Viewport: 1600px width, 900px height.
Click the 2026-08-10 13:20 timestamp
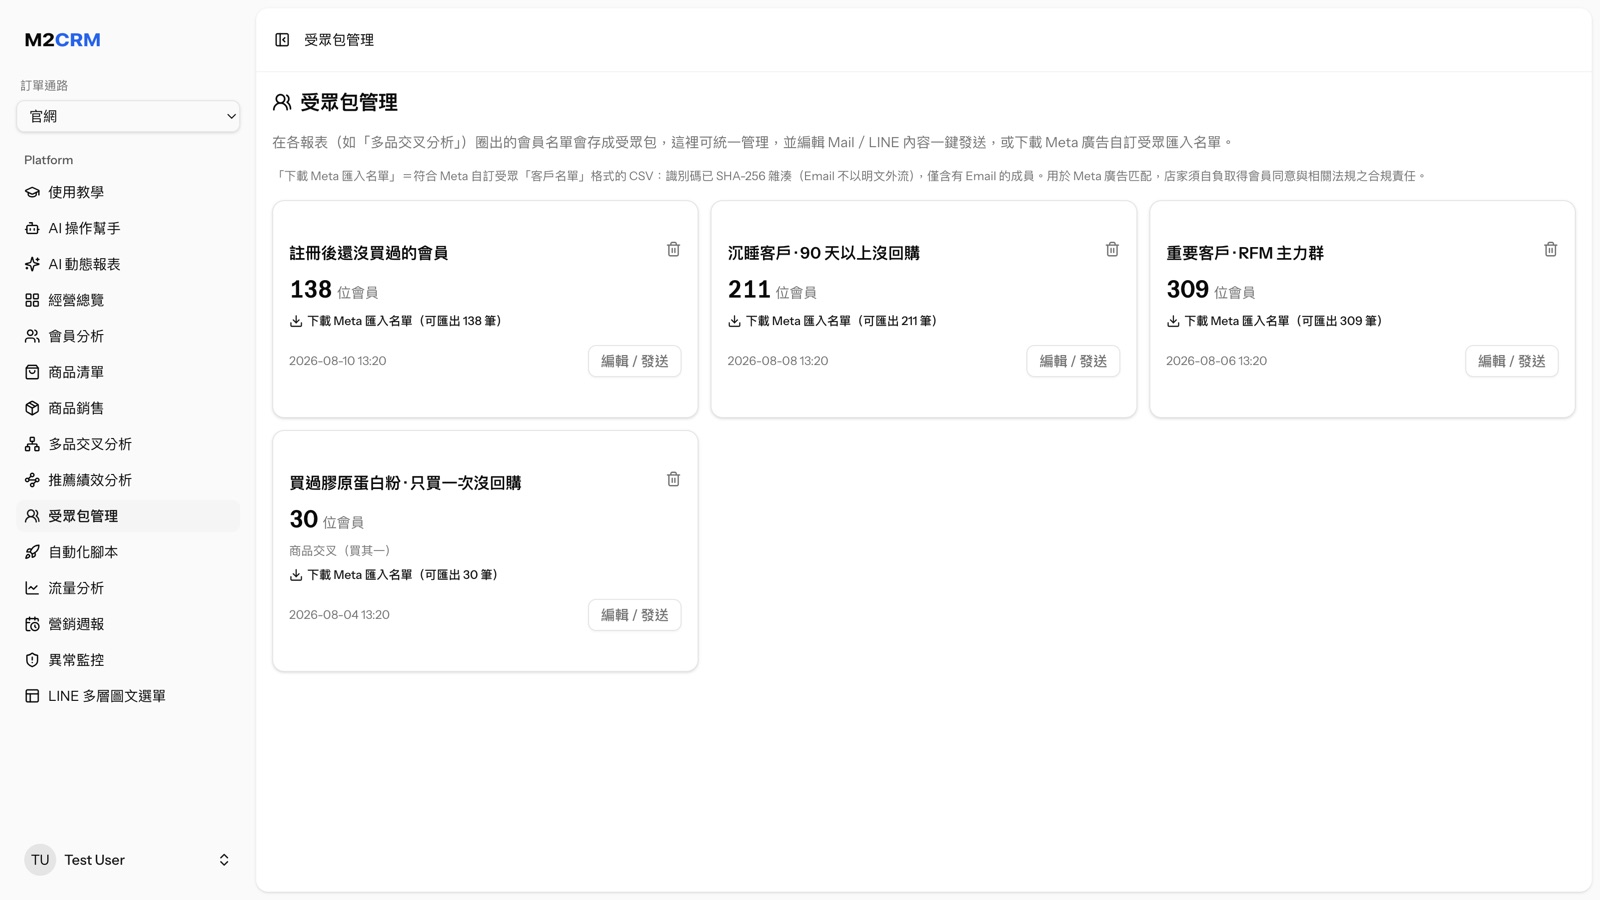pos(337,361)
